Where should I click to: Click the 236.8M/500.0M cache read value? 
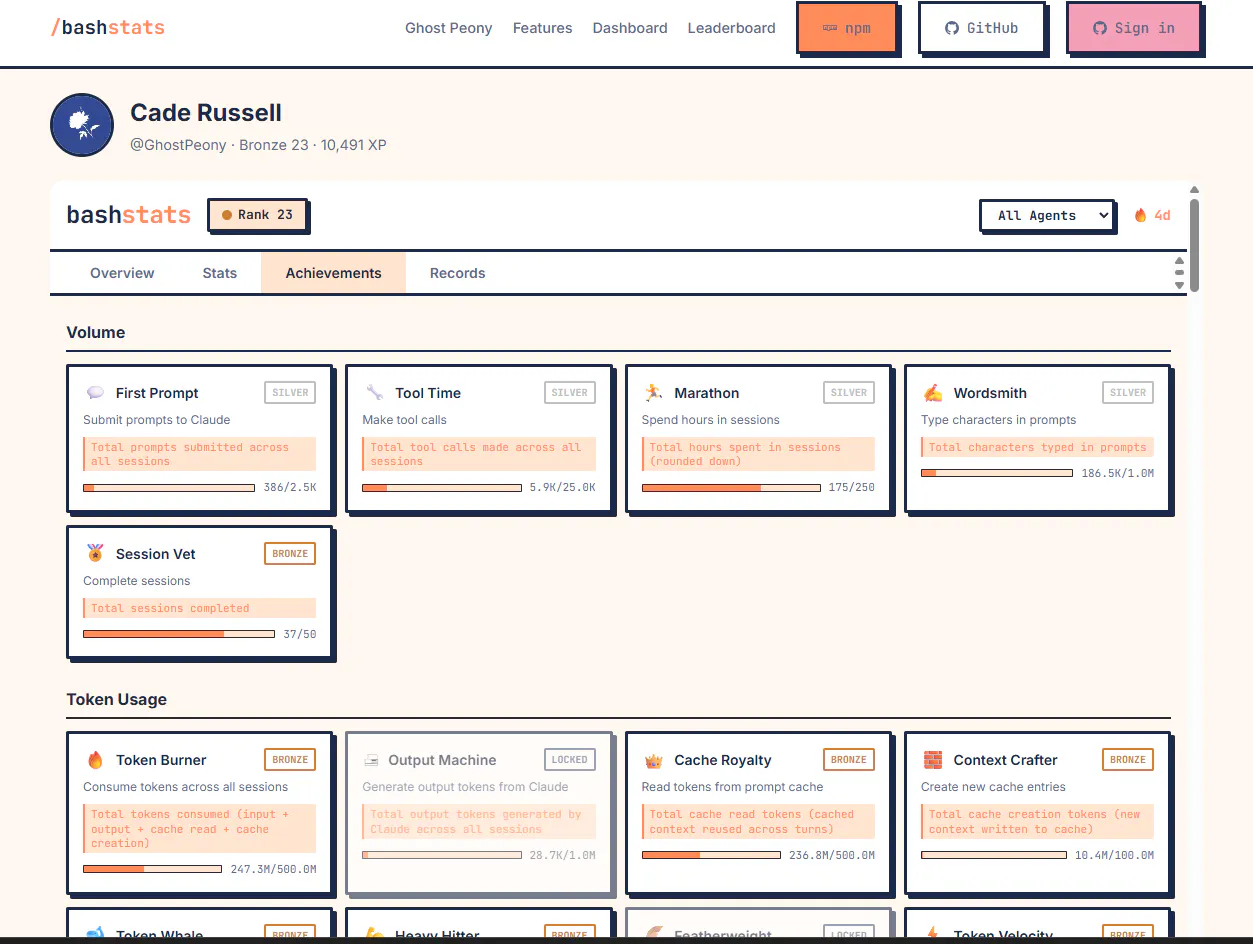coord(832,855)
